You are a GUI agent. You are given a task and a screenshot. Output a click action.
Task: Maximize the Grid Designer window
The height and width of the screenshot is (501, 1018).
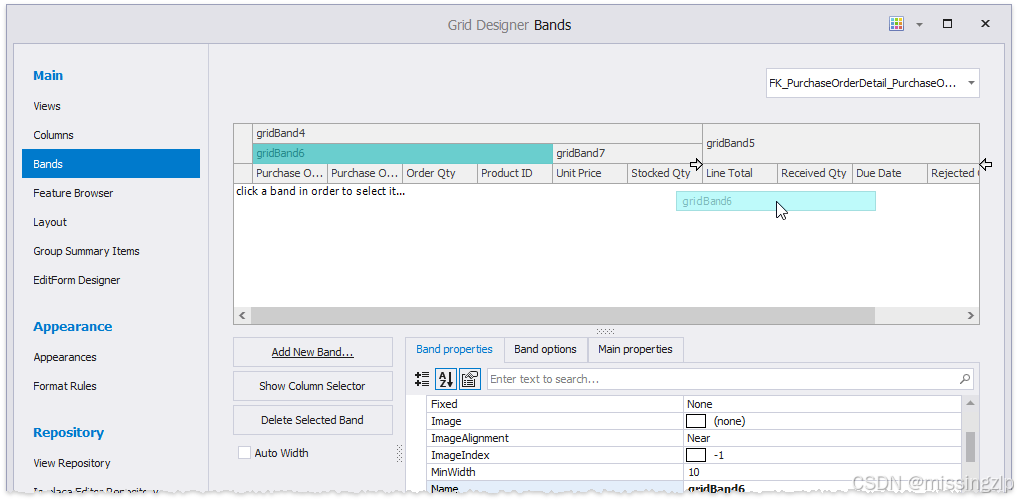click(x=947, y=25)
